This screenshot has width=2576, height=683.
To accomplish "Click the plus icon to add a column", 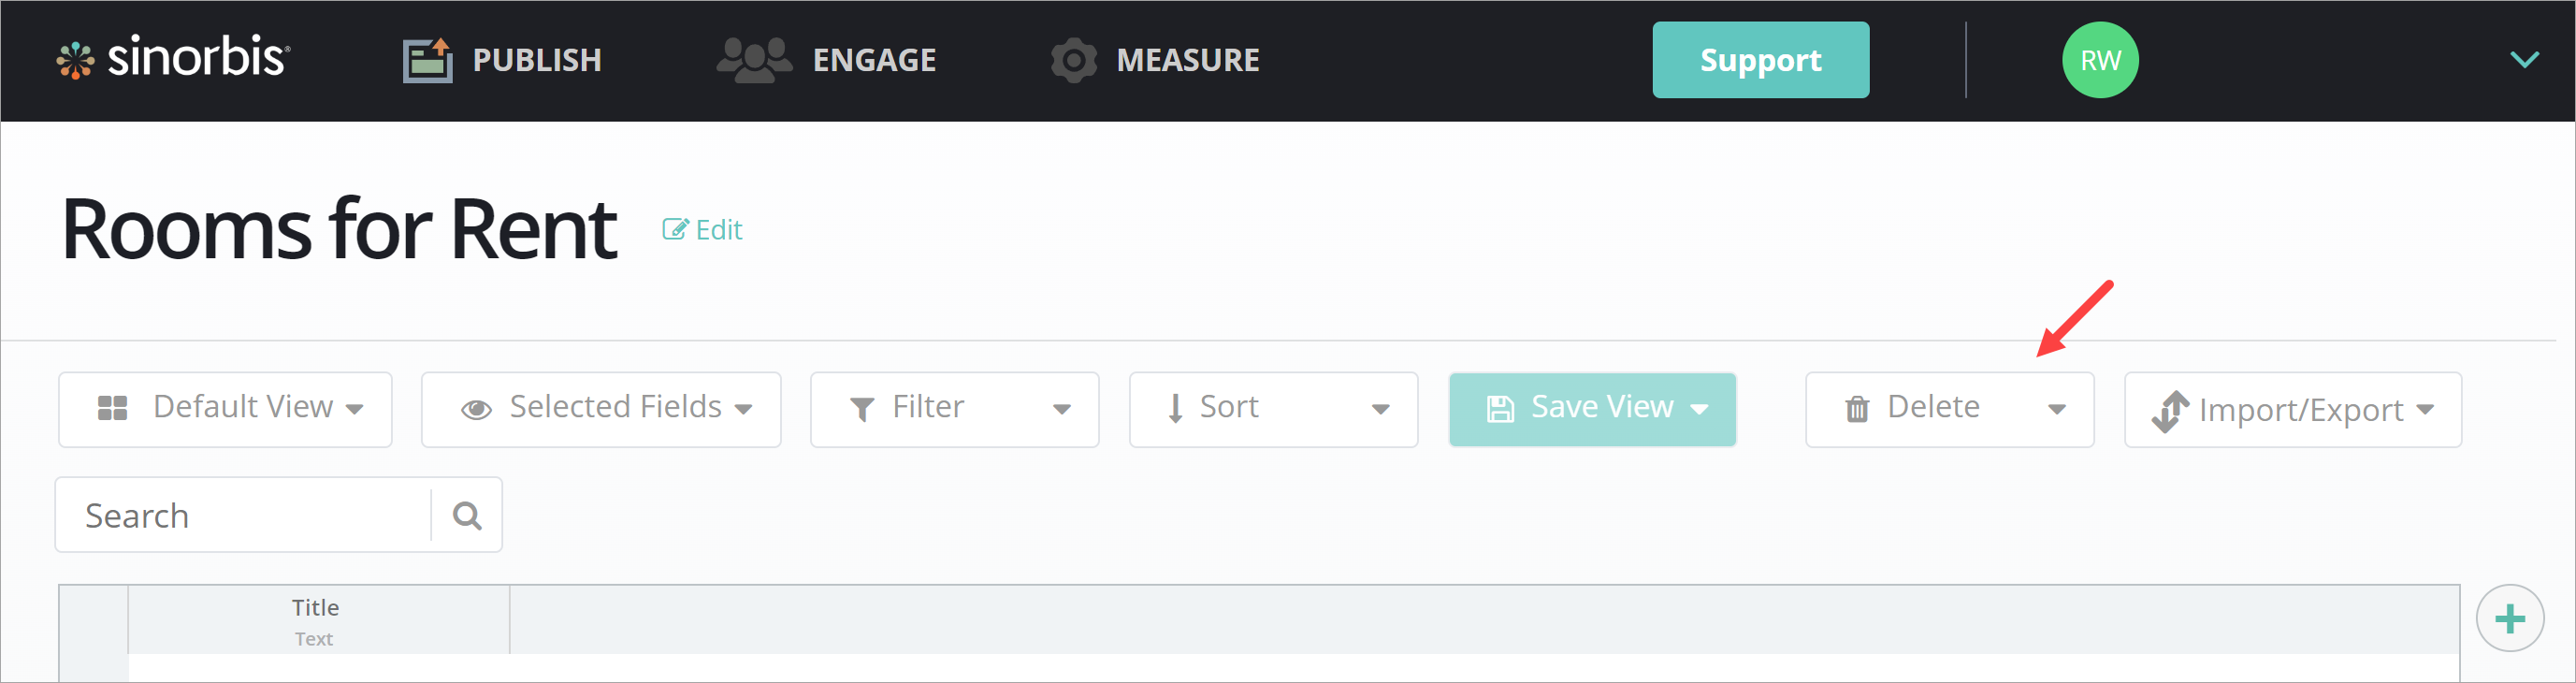I will pos(2509,619).
